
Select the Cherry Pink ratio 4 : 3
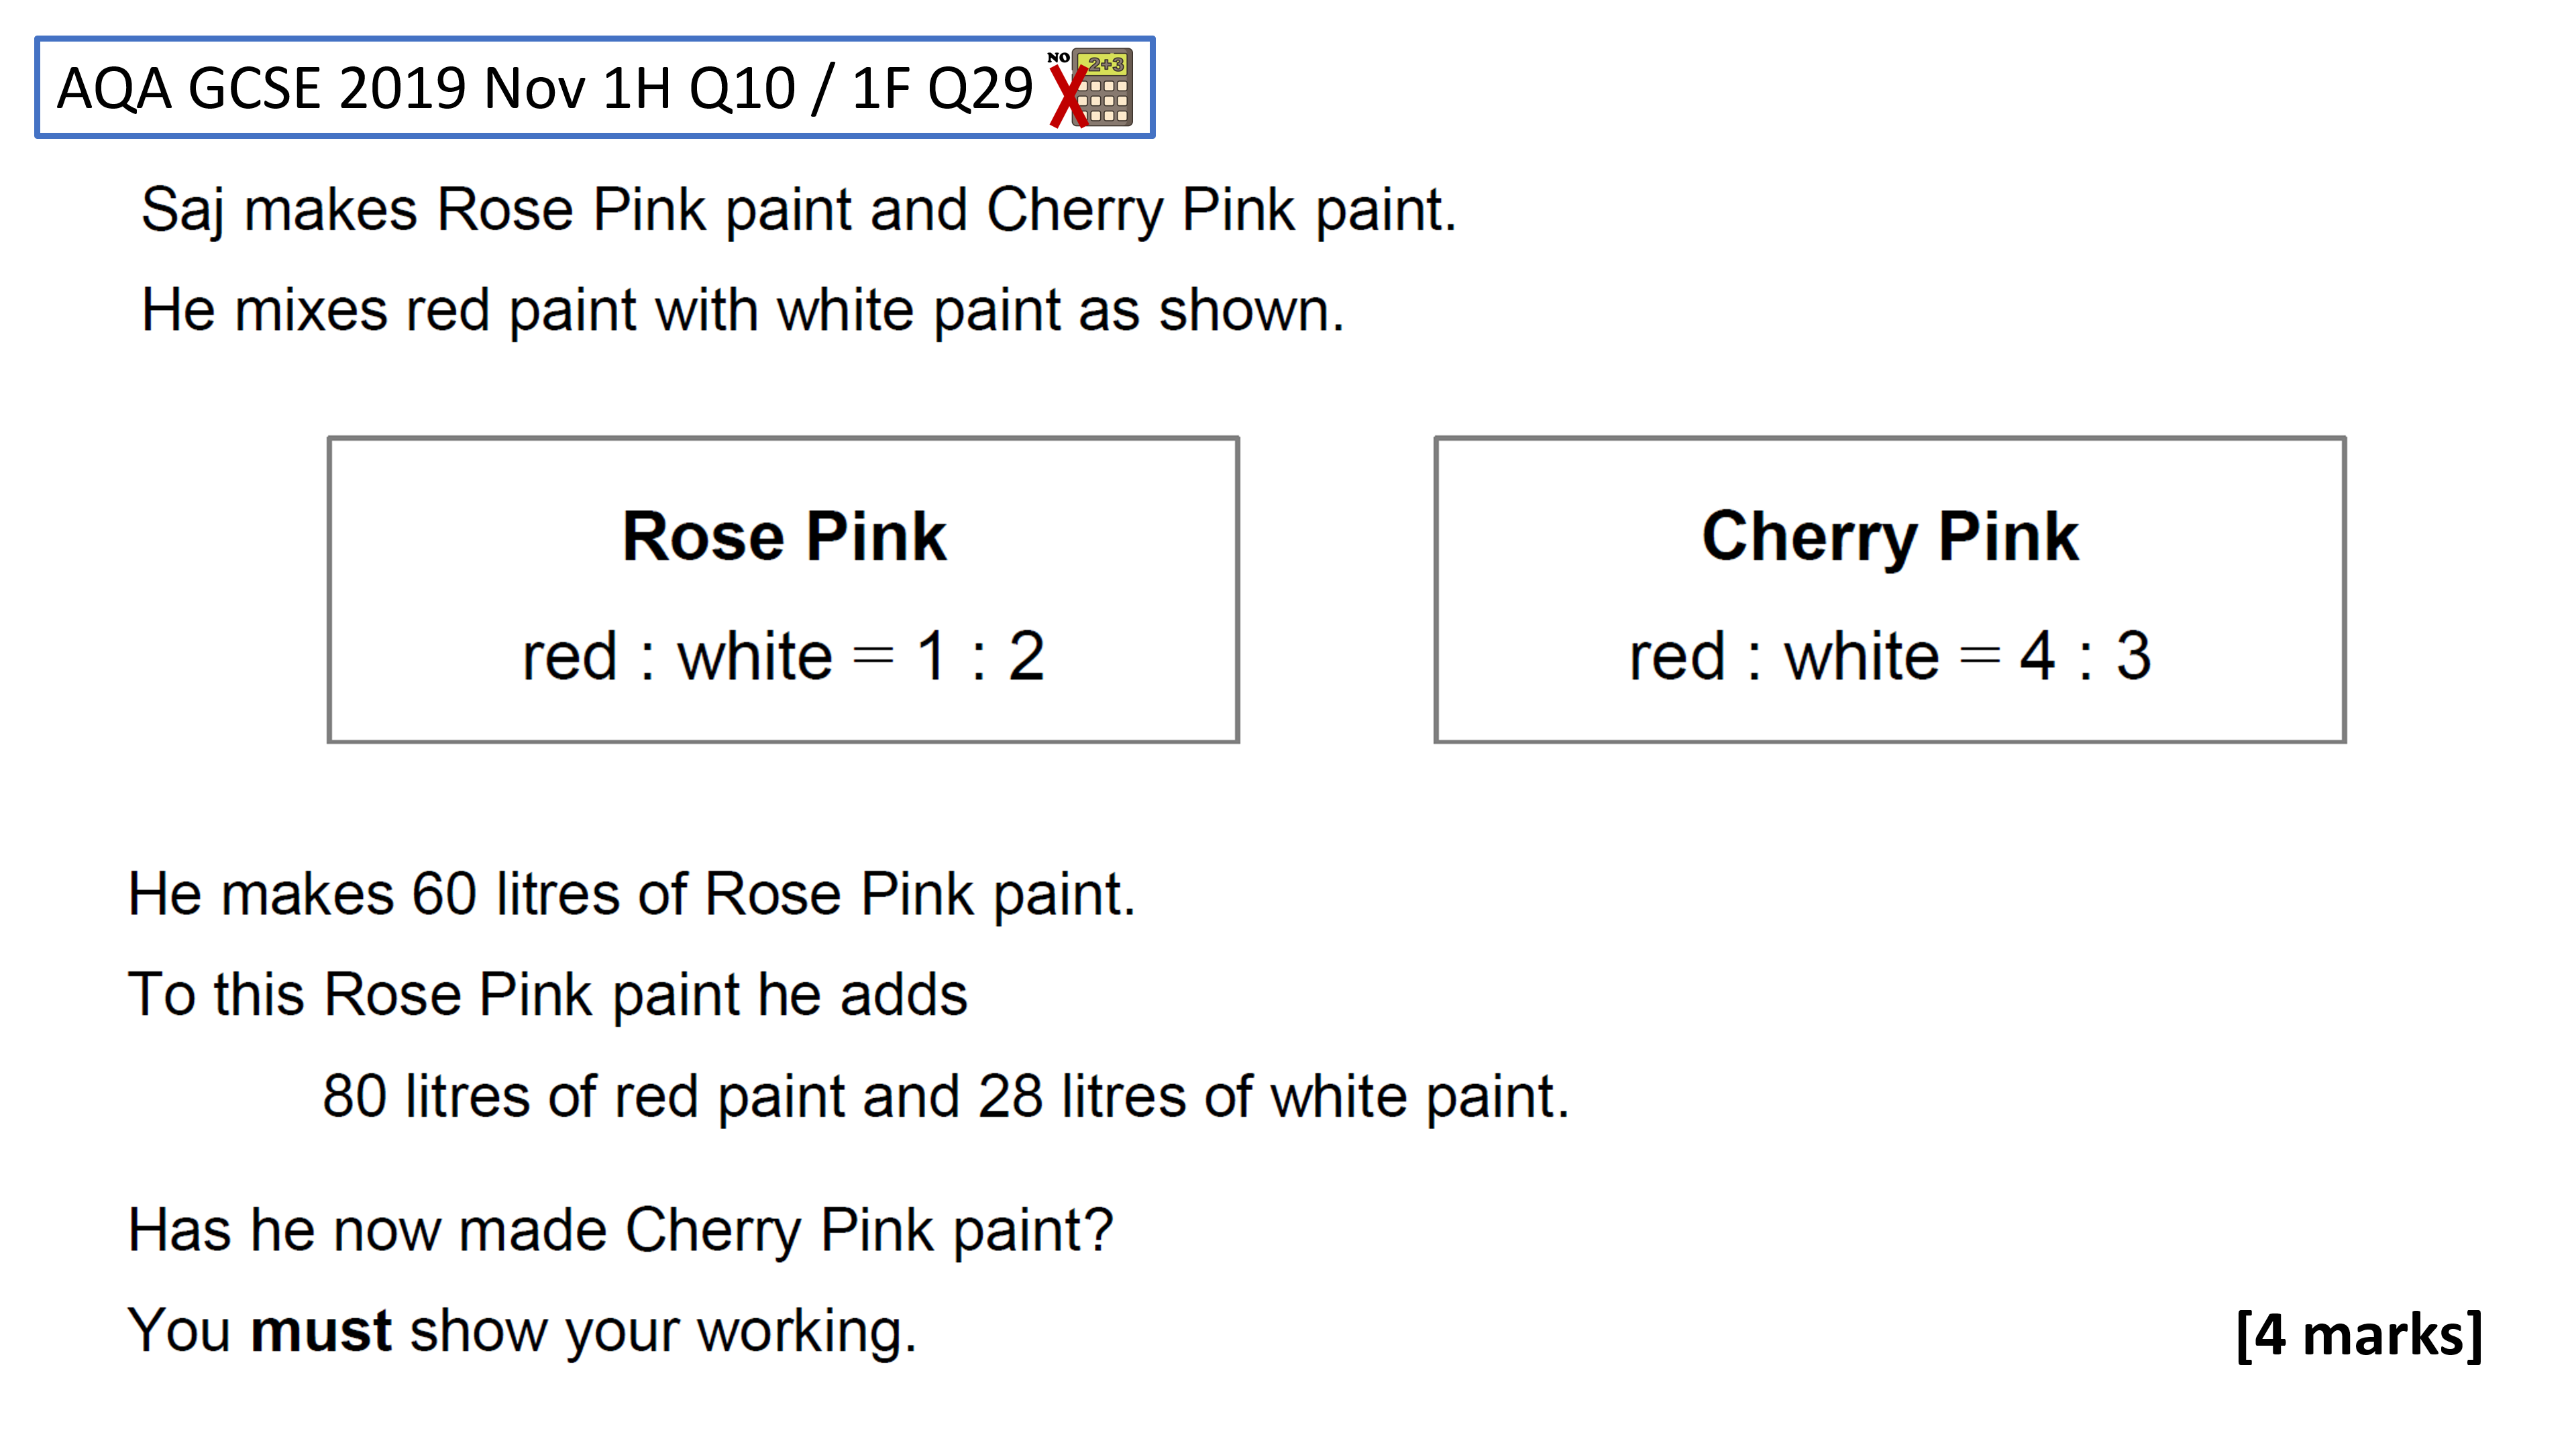(x=2086, y=657)
